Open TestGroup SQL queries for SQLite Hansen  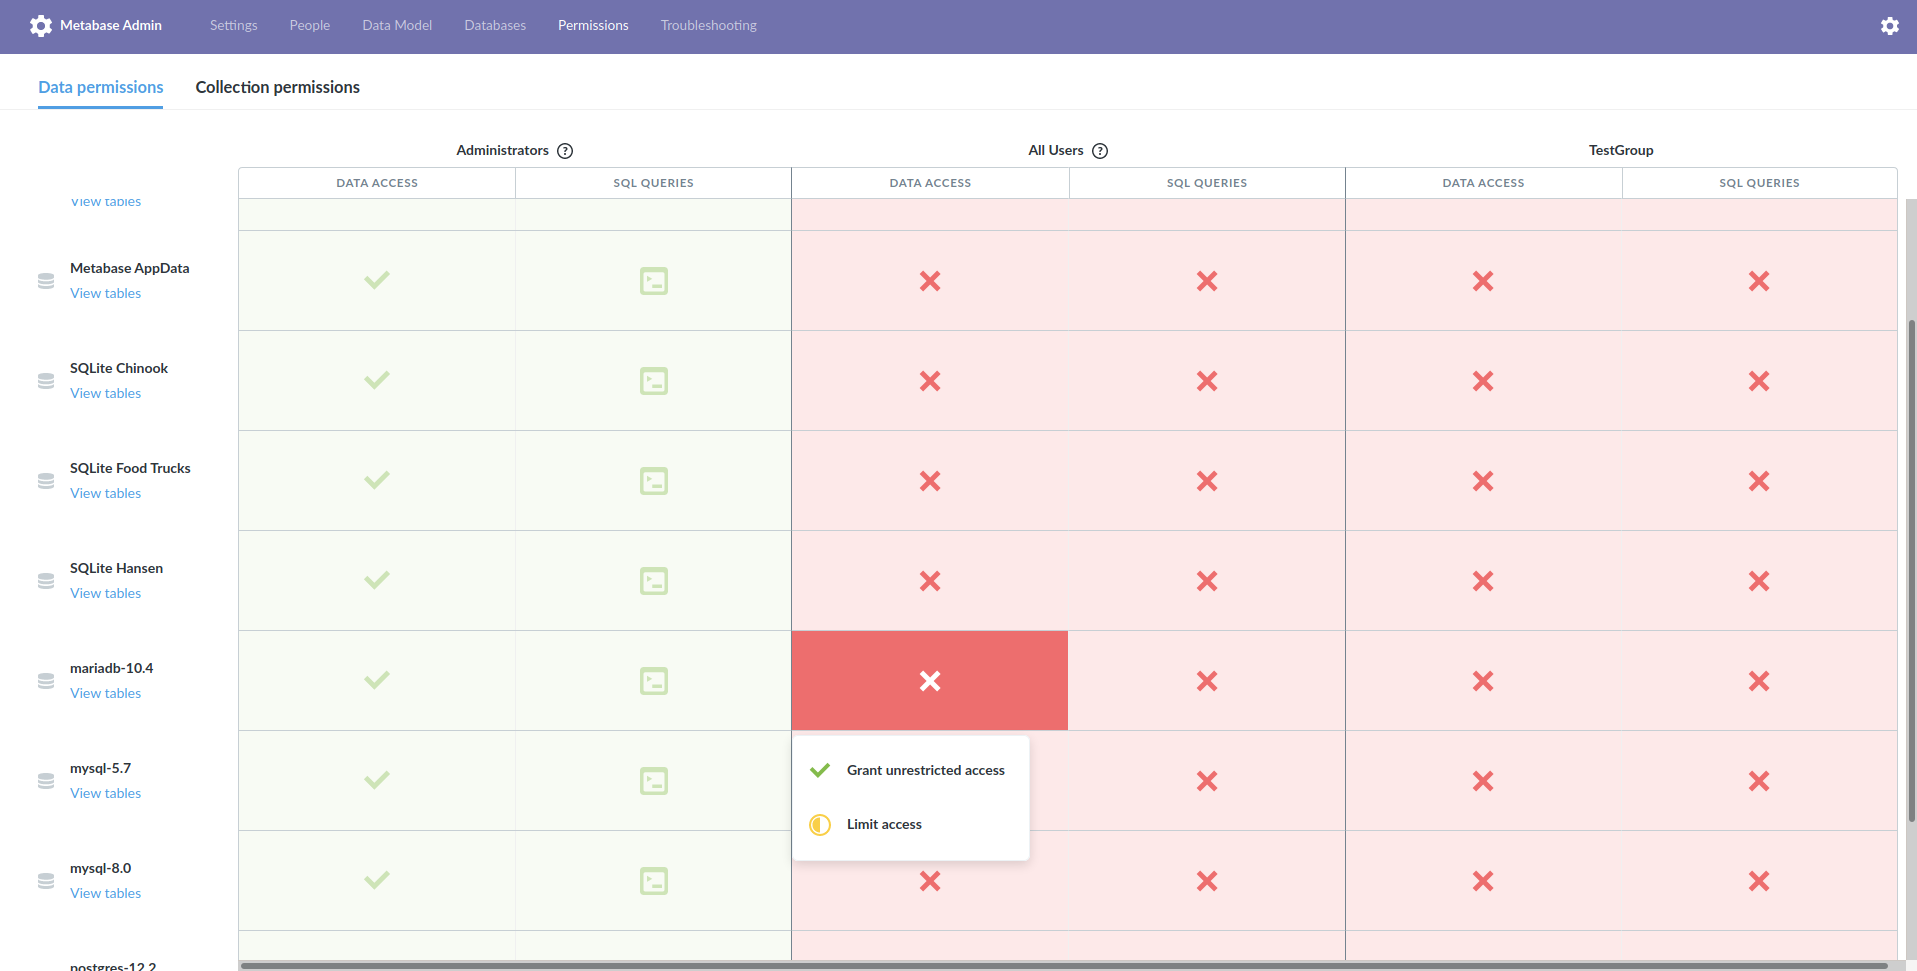click(1759, 581)
